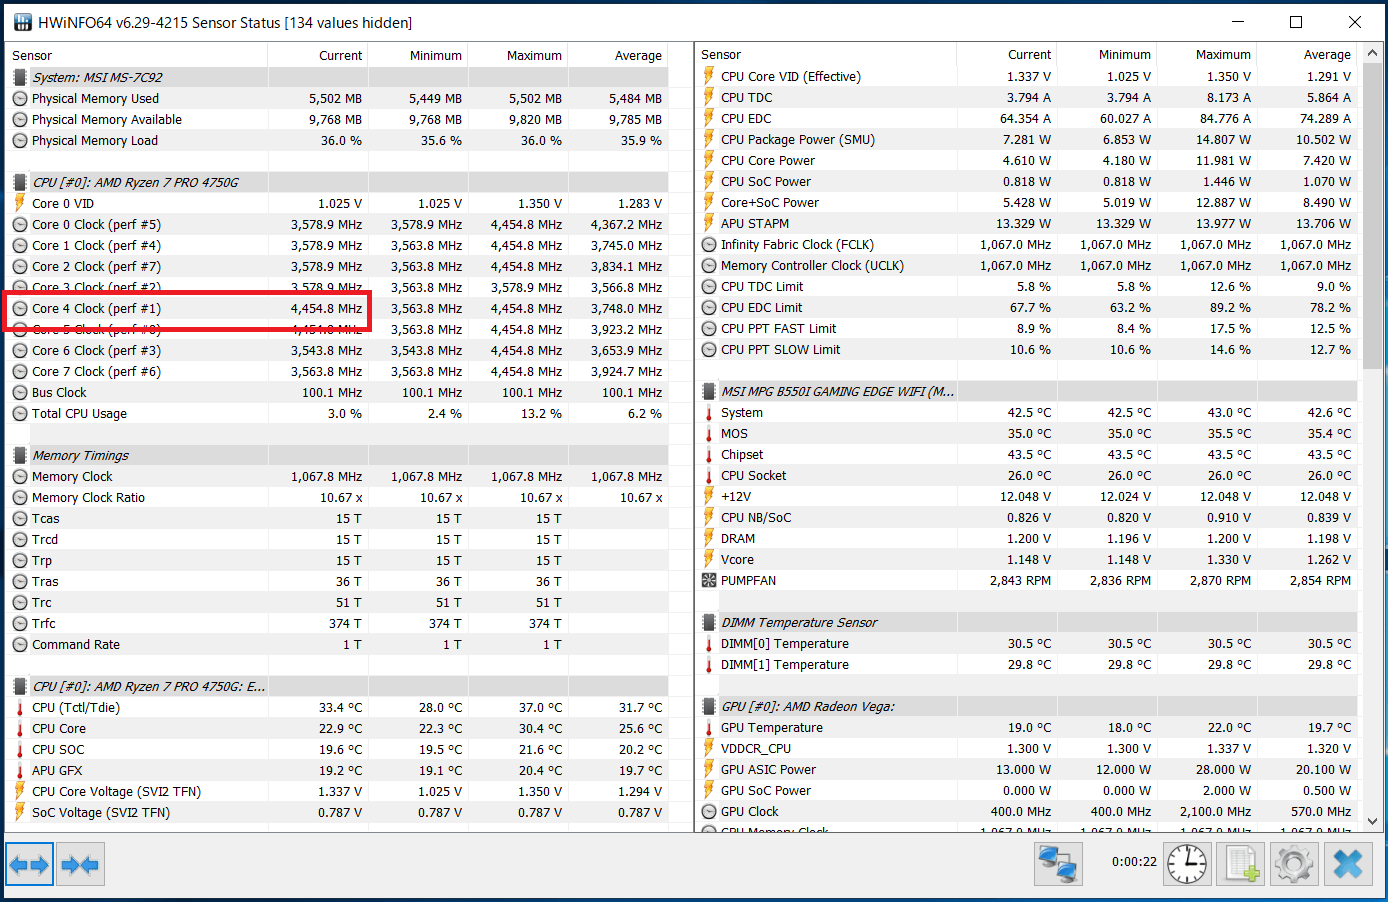This screenshot has height=902, width=1388.
Task: Start logging with the sheet-plus icon
Action: click(1241, 863)
